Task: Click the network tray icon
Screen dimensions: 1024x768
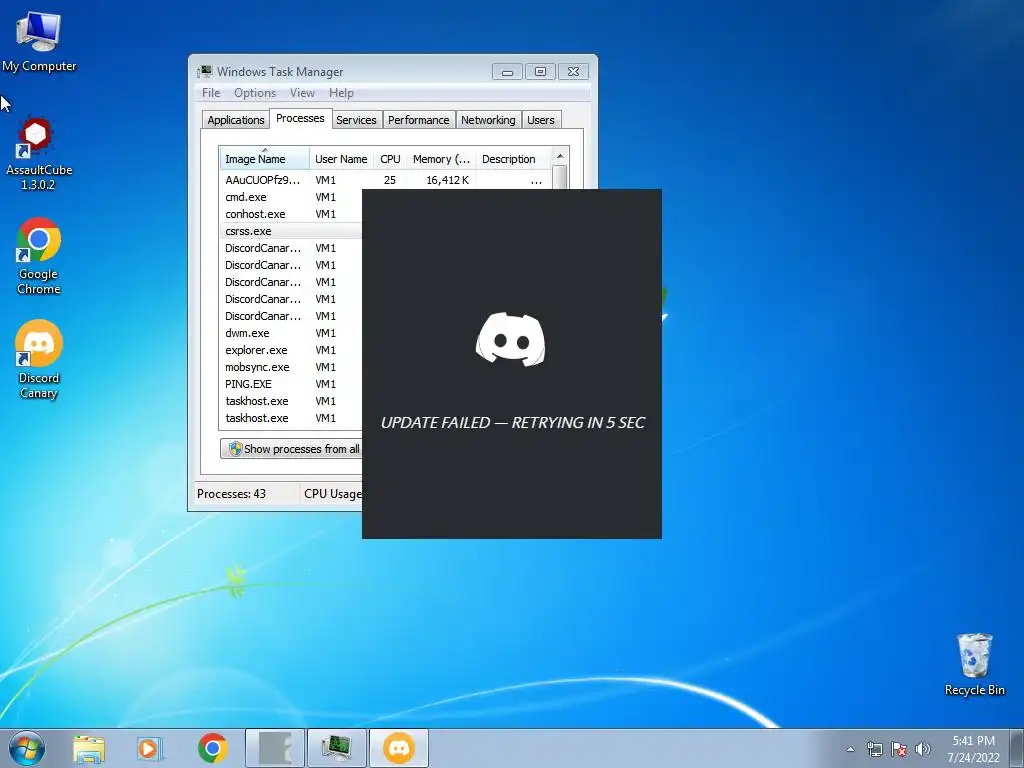Action: 874,749
